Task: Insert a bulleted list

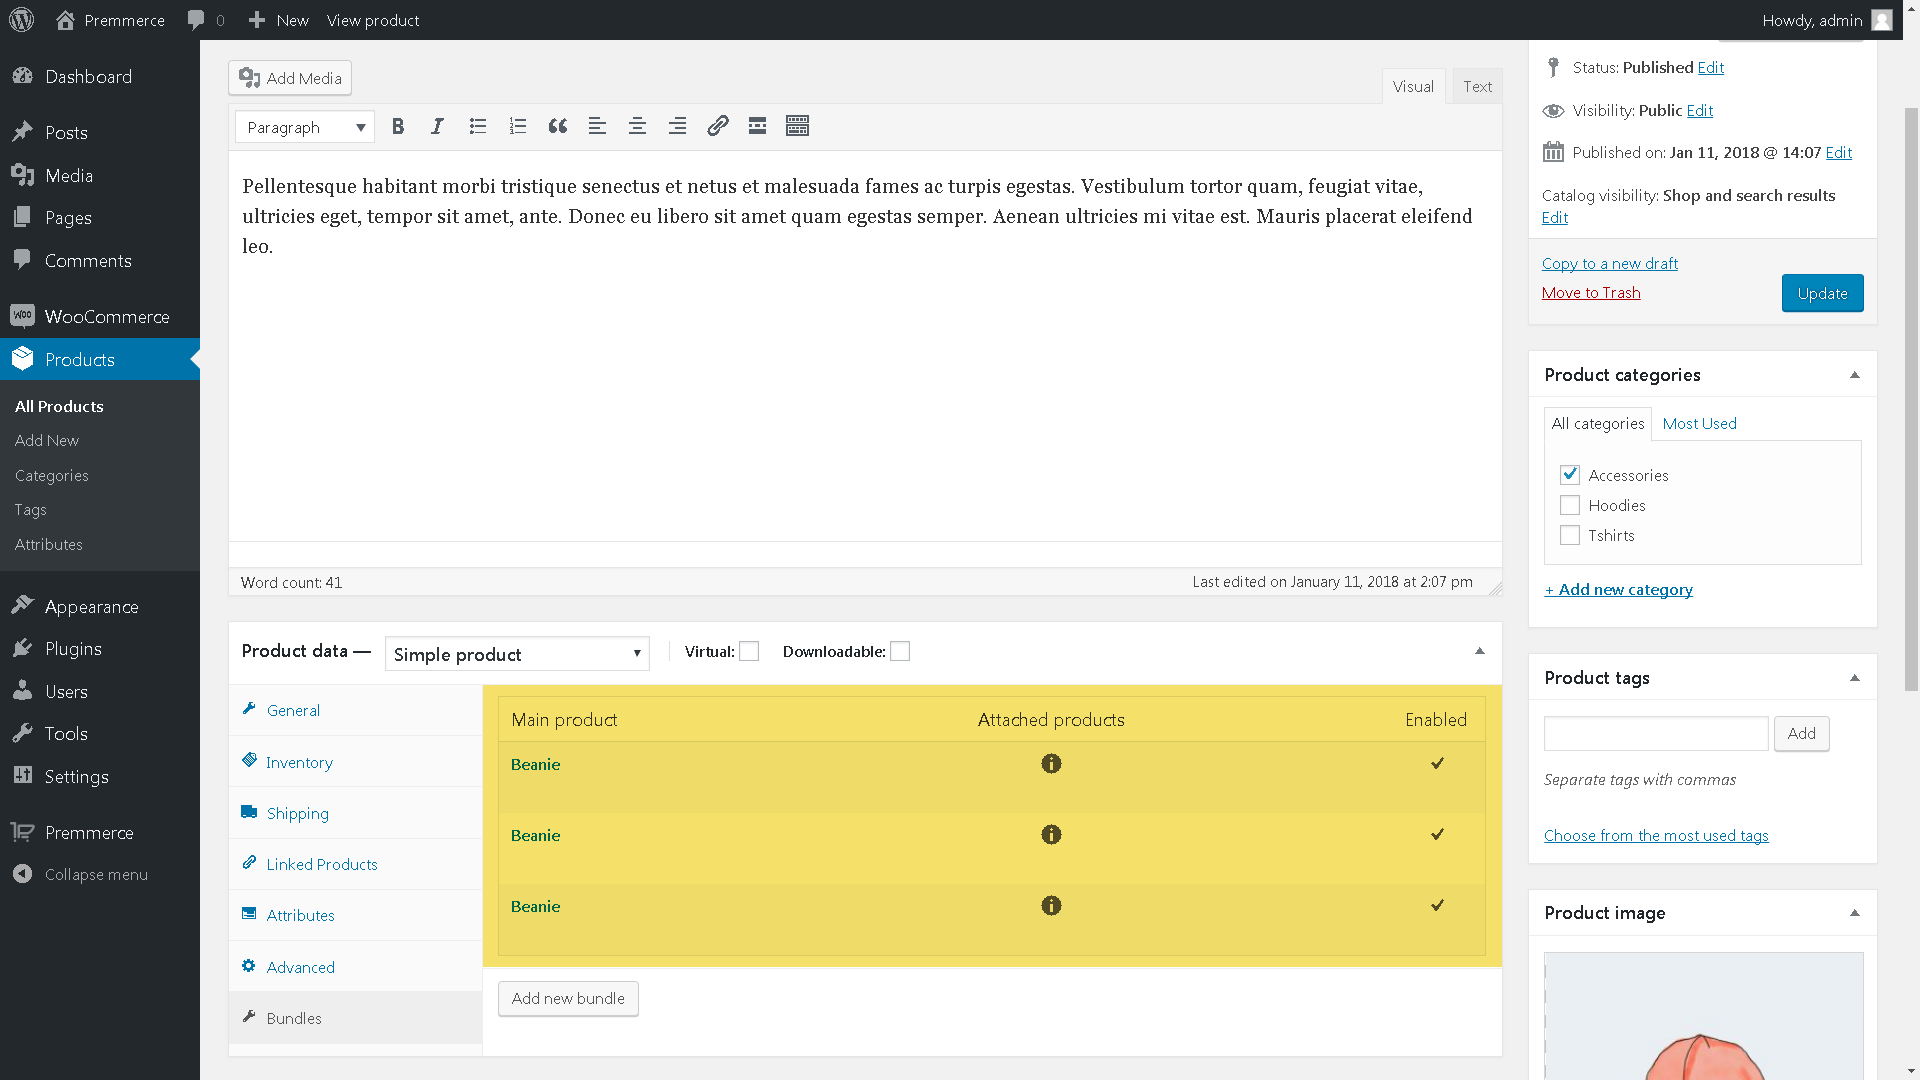Action: click(478, 126)
